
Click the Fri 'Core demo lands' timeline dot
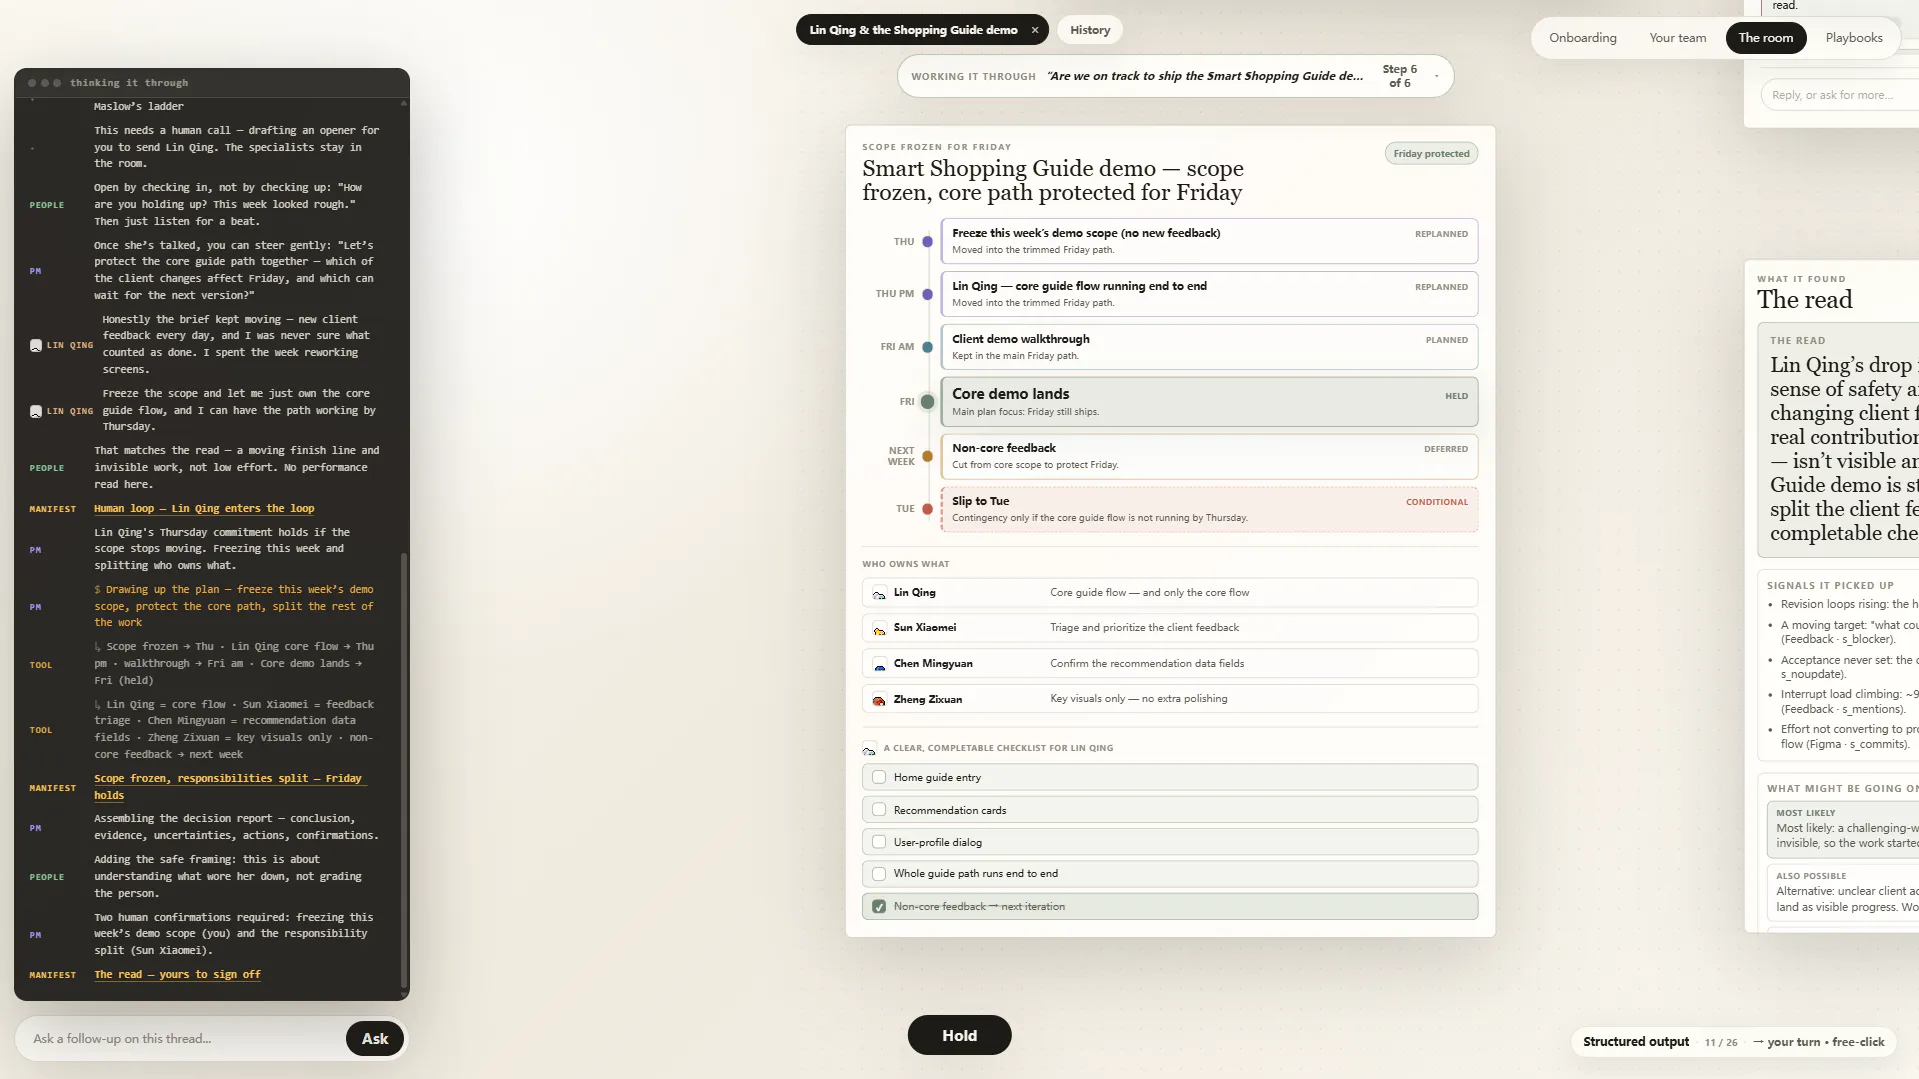[927, 402]
